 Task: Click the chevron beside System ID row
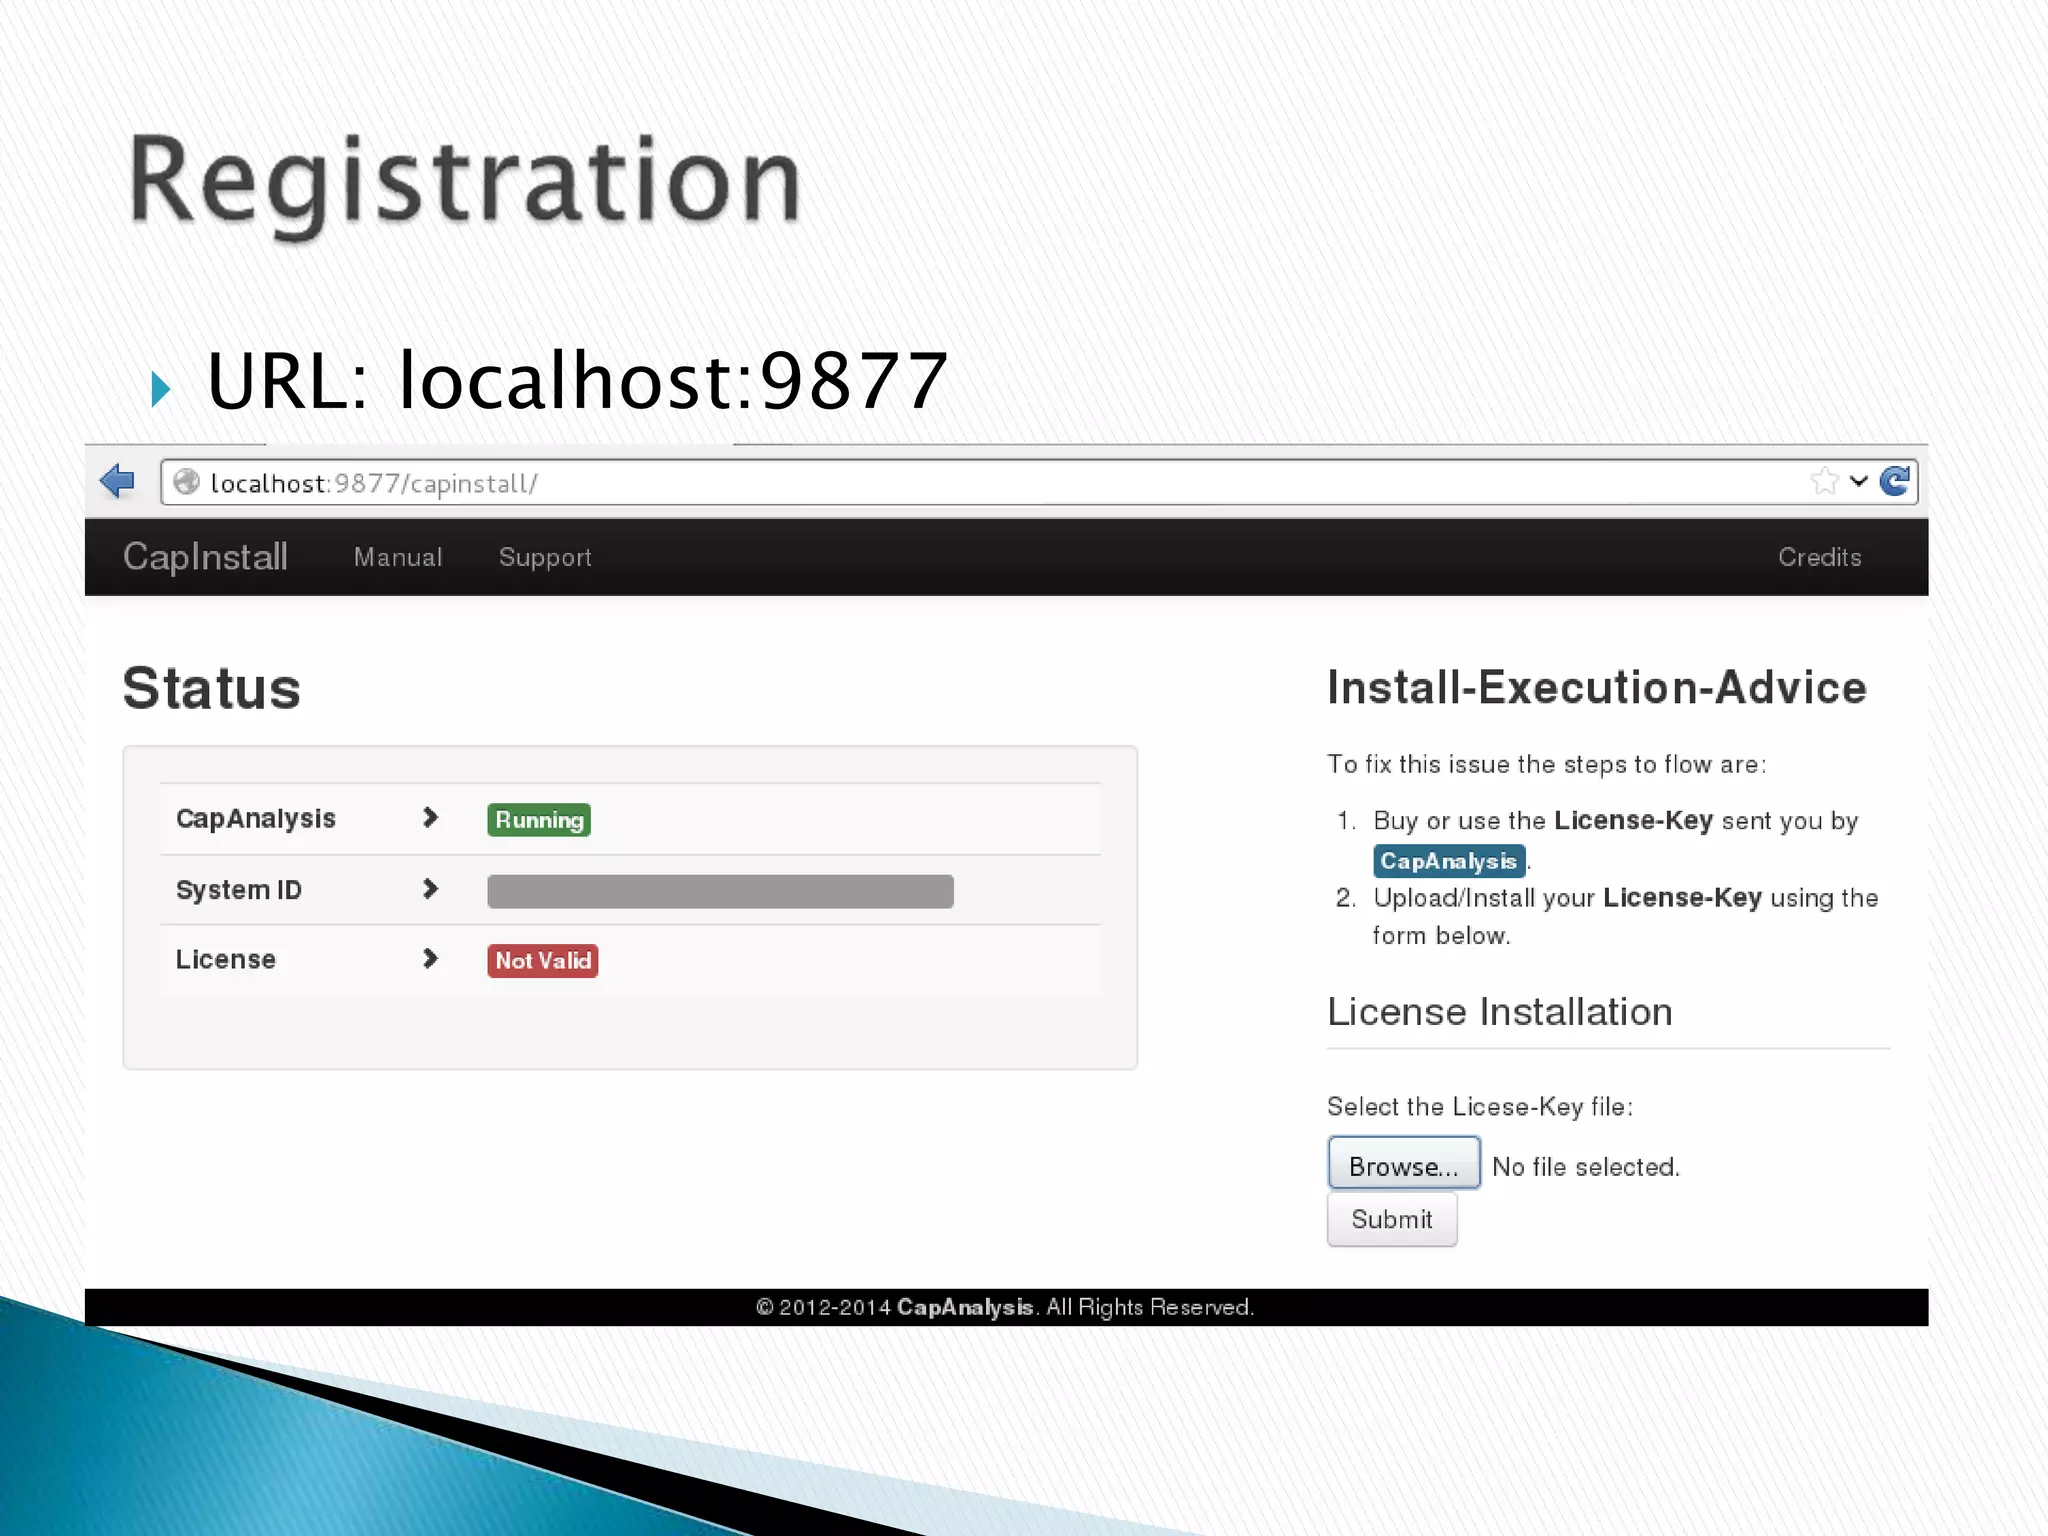click(x=430, y=889)
